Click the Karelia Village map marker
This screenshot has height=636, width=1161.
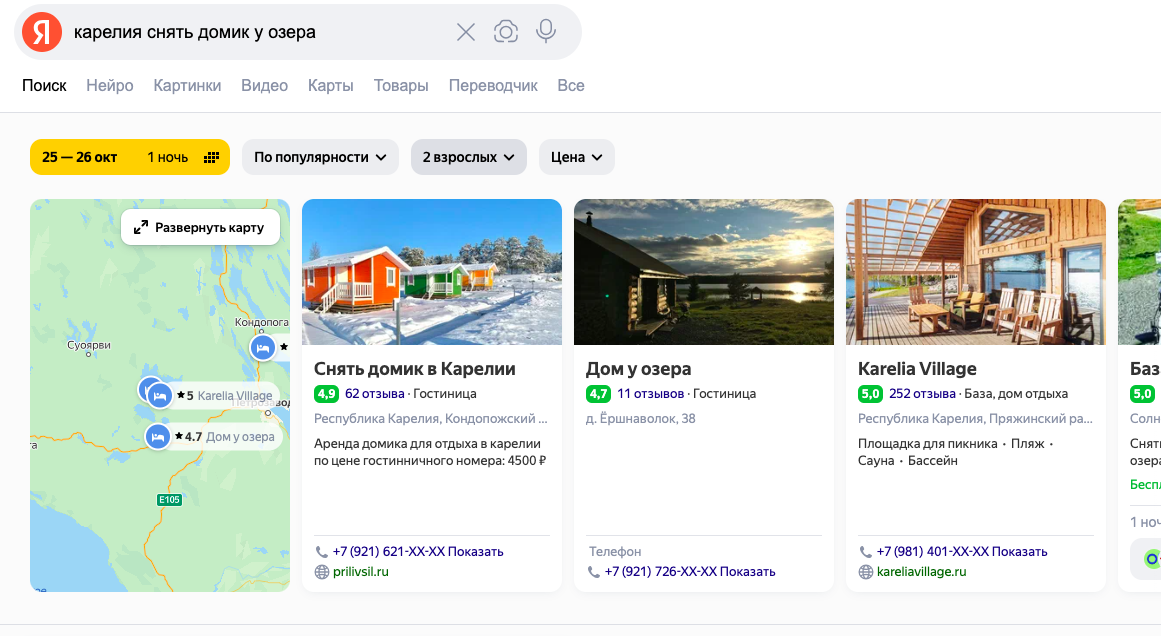pos(158,395)
